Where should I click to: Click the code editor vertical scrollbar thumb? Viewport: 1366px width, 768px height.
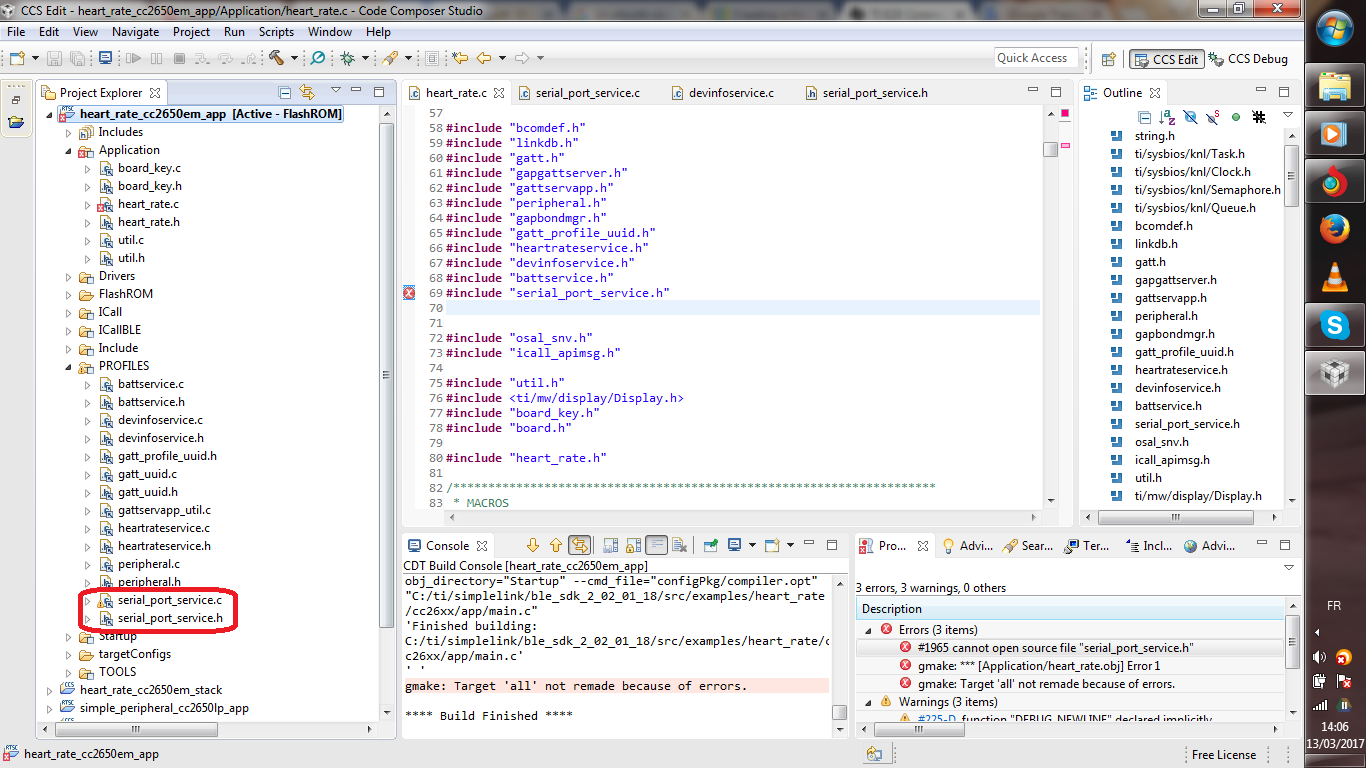pos(1050,150)
